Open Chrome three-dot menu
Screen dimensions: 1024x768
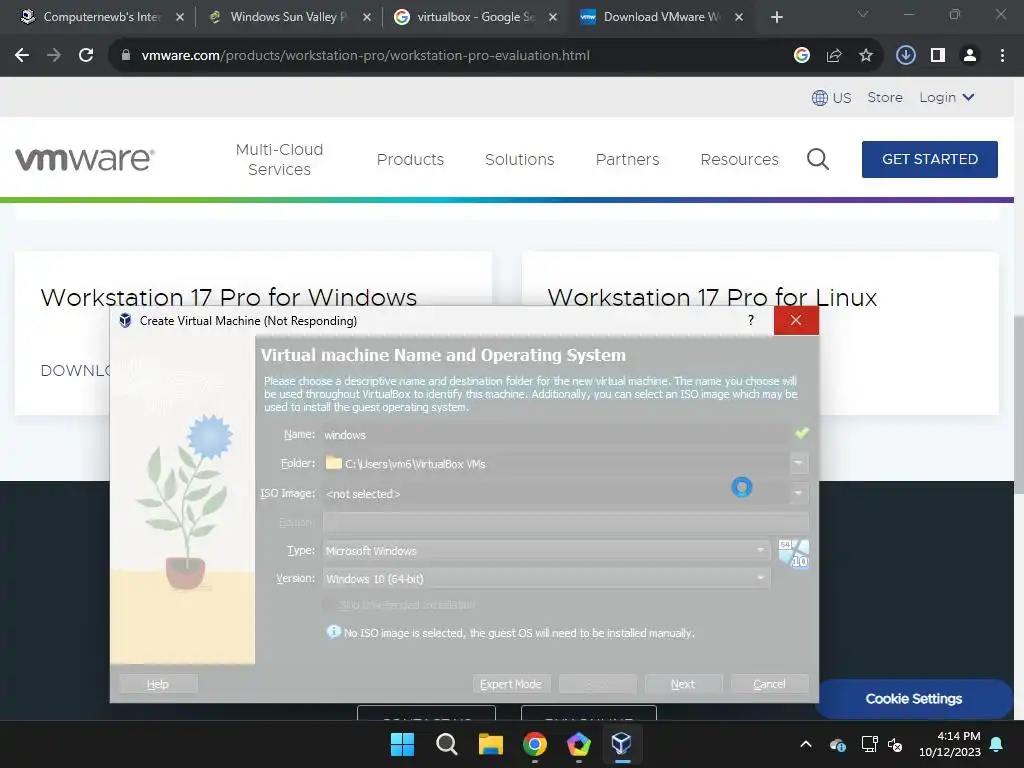pos(1002,56)
